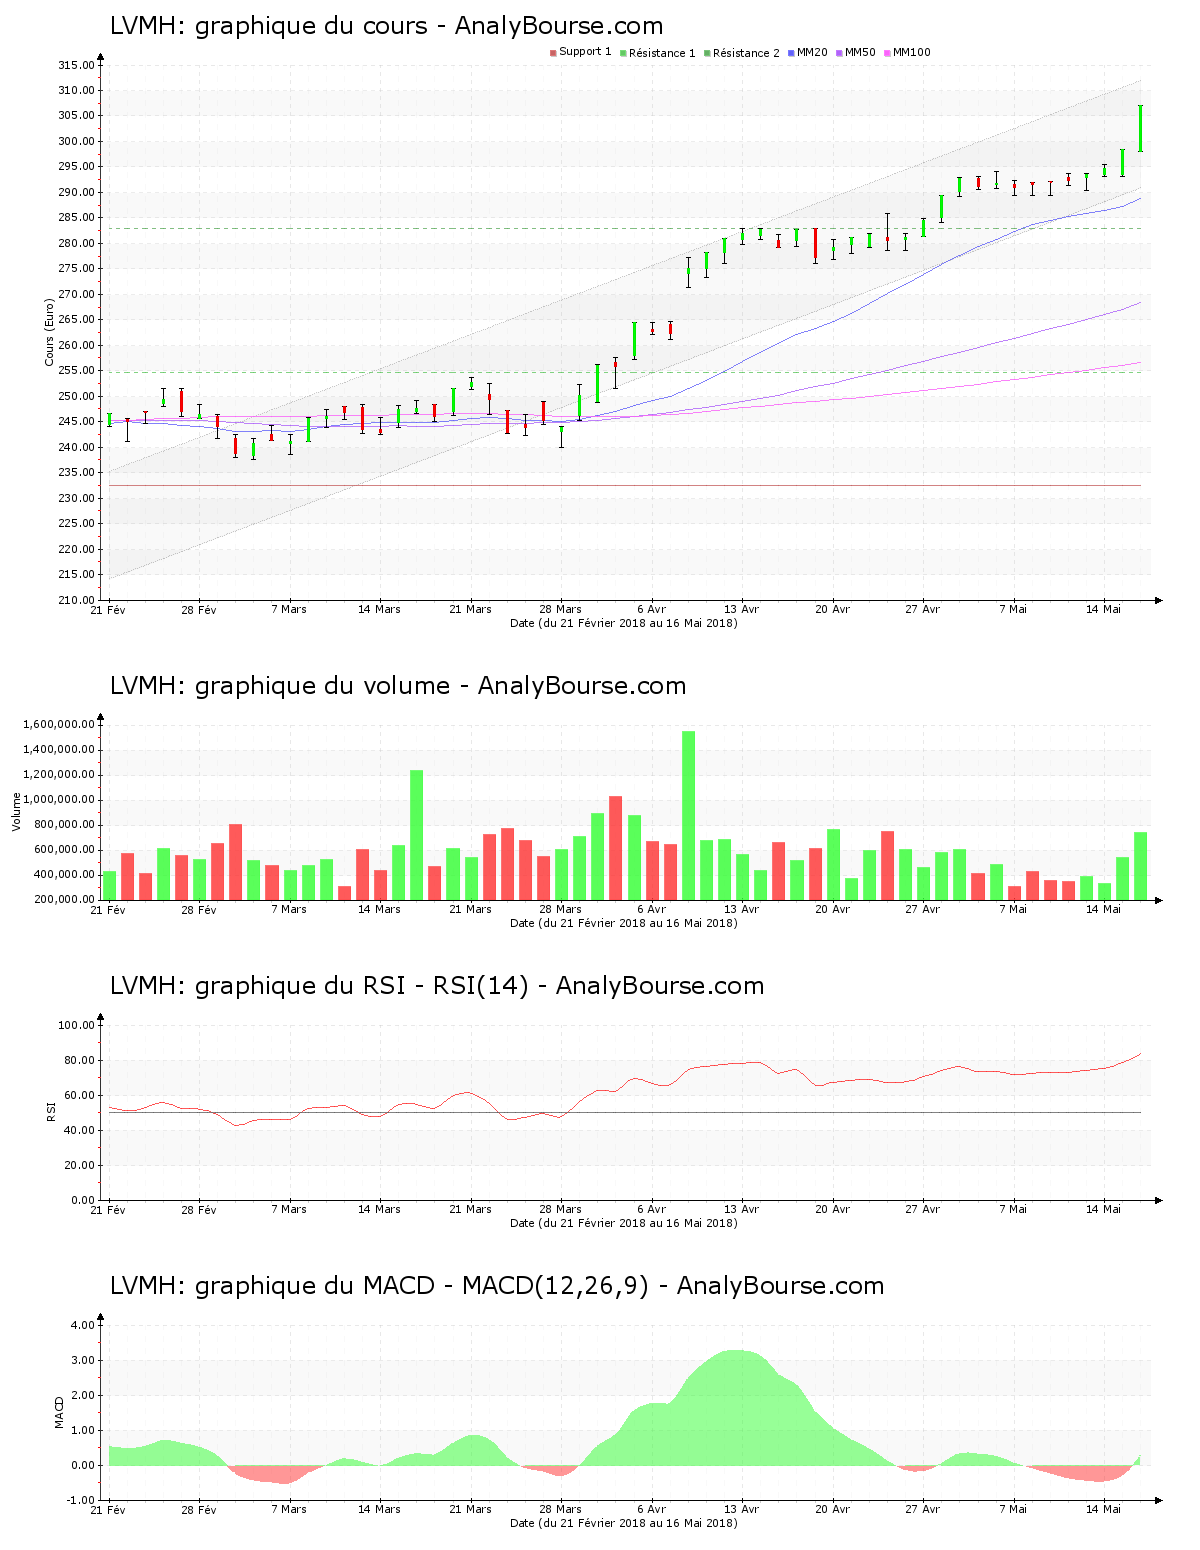Click the vertical "MACD" axis label

click(x=59, y=1412)
